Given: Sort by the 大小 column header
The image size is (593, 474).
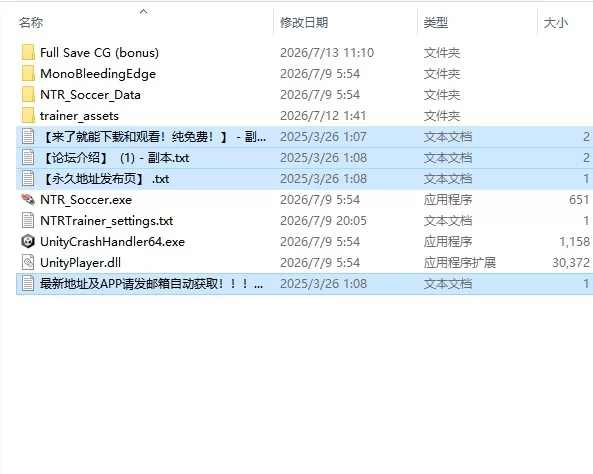Looking at the screenshot, I should tap(556, 23).
